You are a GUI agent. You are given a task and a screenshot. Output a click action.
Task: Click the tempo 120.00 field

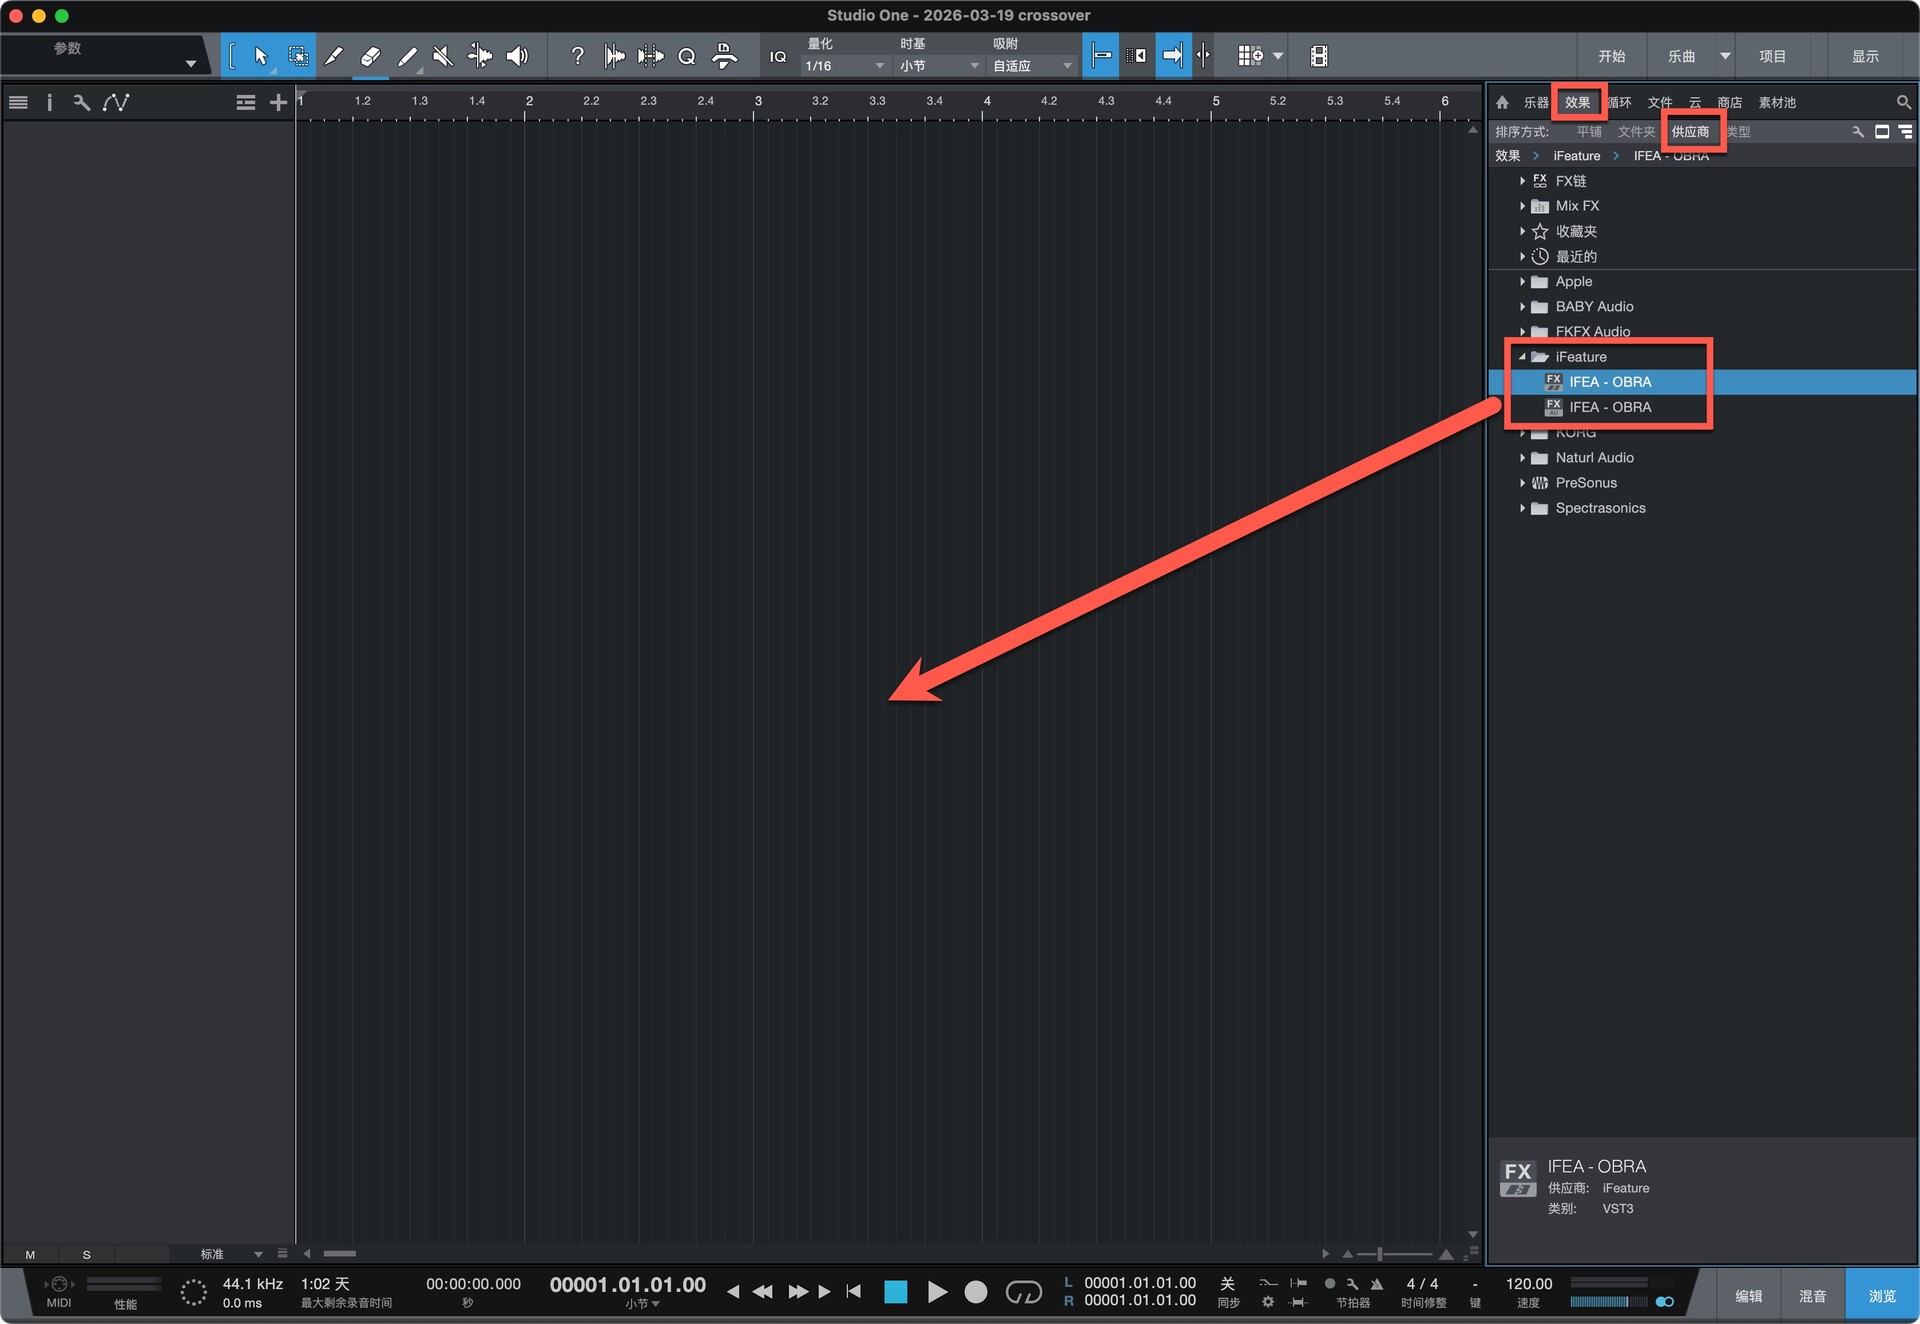[x=1528, y=1284]
